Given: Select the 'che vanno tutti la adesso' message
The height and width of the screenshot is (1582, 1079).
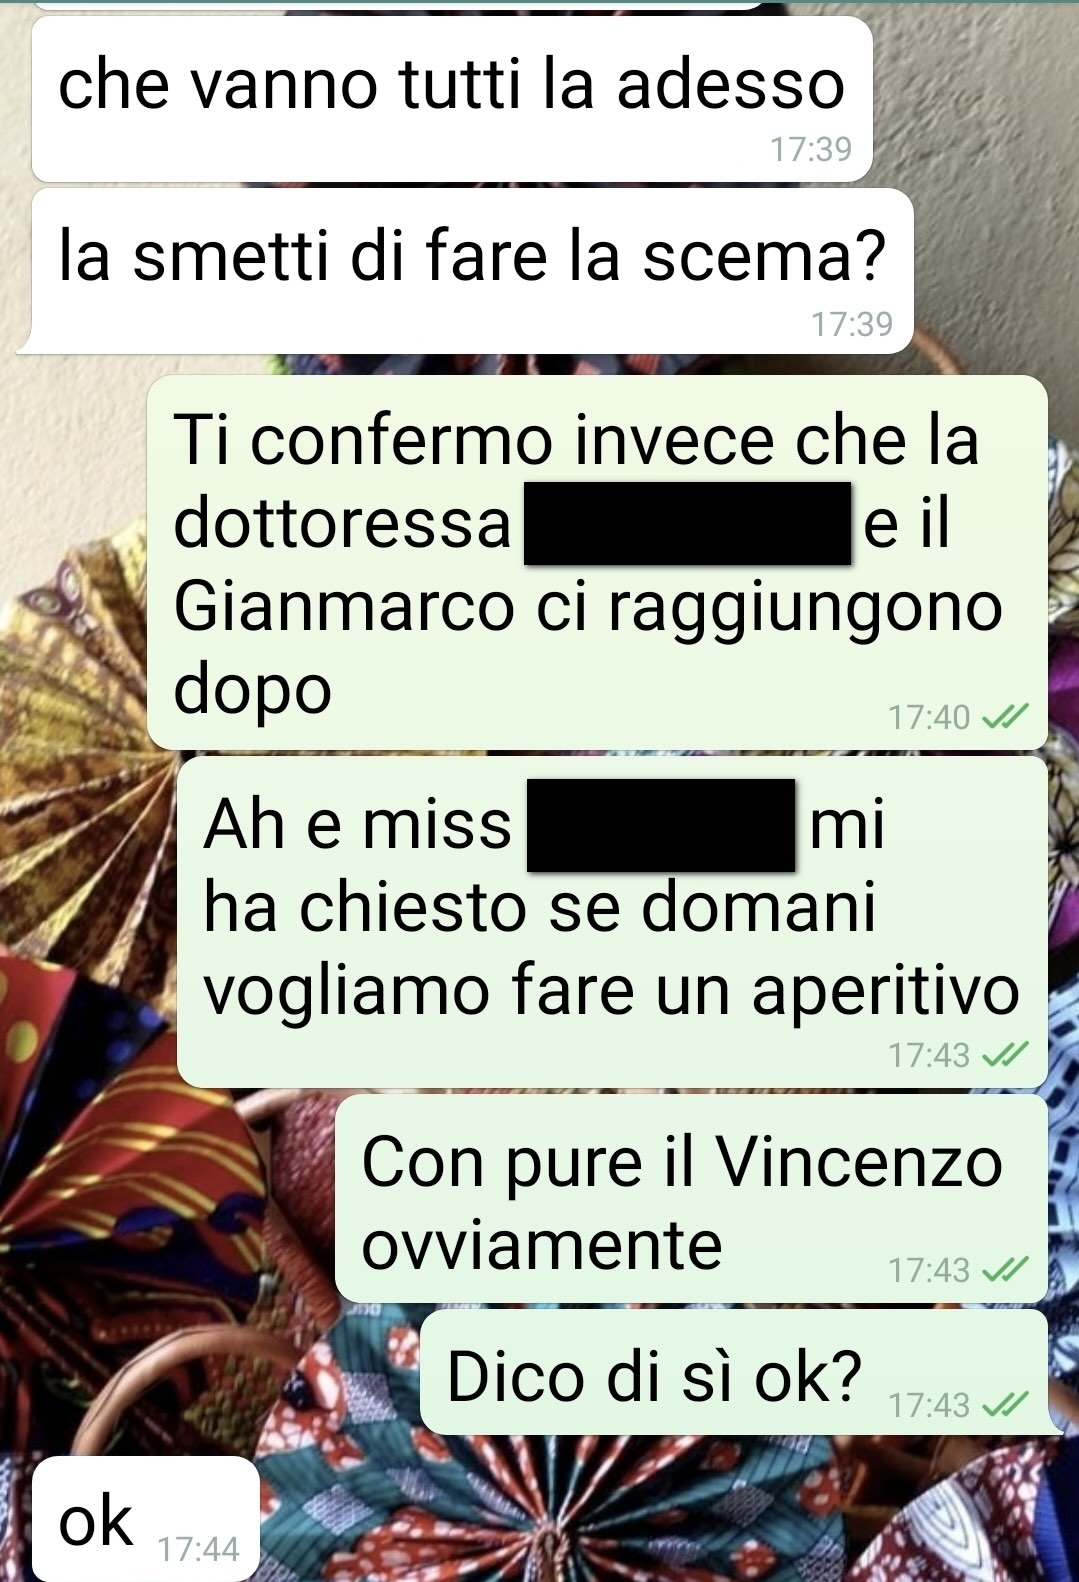Looking at the screenshot, I should pyautogui.click(x=452, y=99).
